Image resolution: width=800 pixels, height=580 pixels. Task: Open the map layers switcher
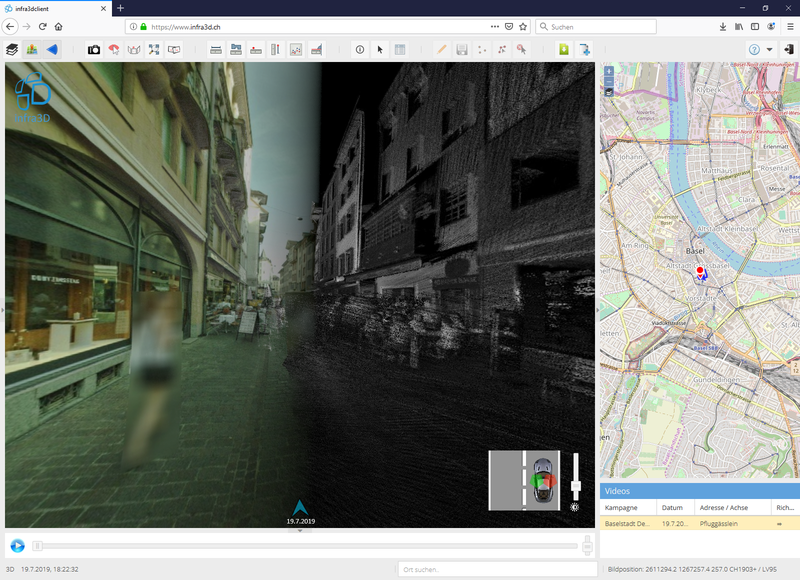[609, 92]
